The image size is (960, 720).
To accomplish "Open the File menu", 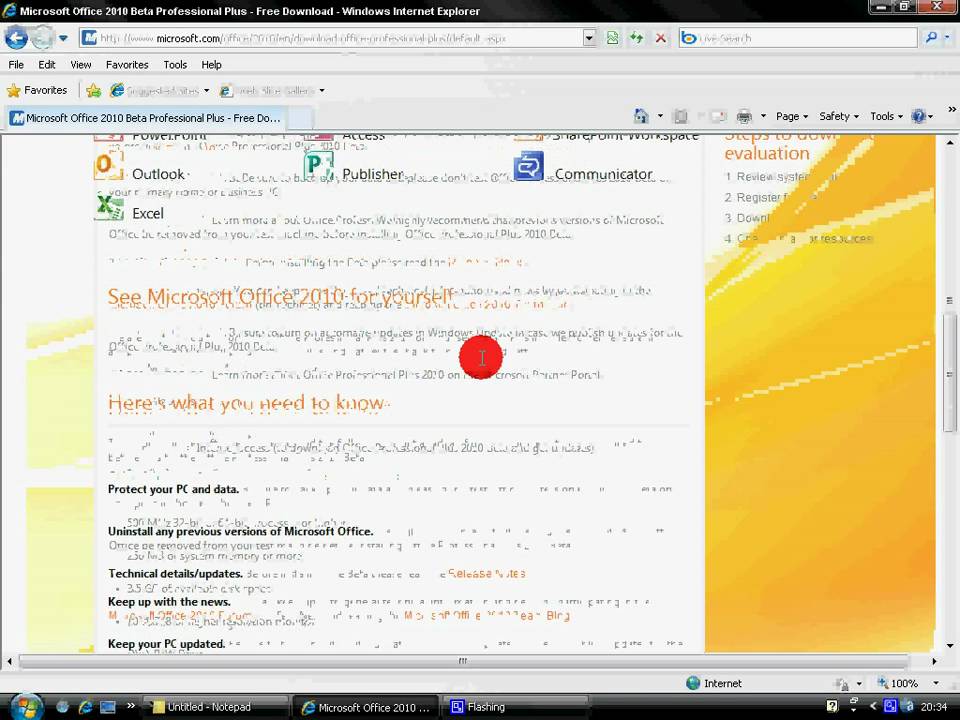I will pyautogui.click(x=16, y=64).
